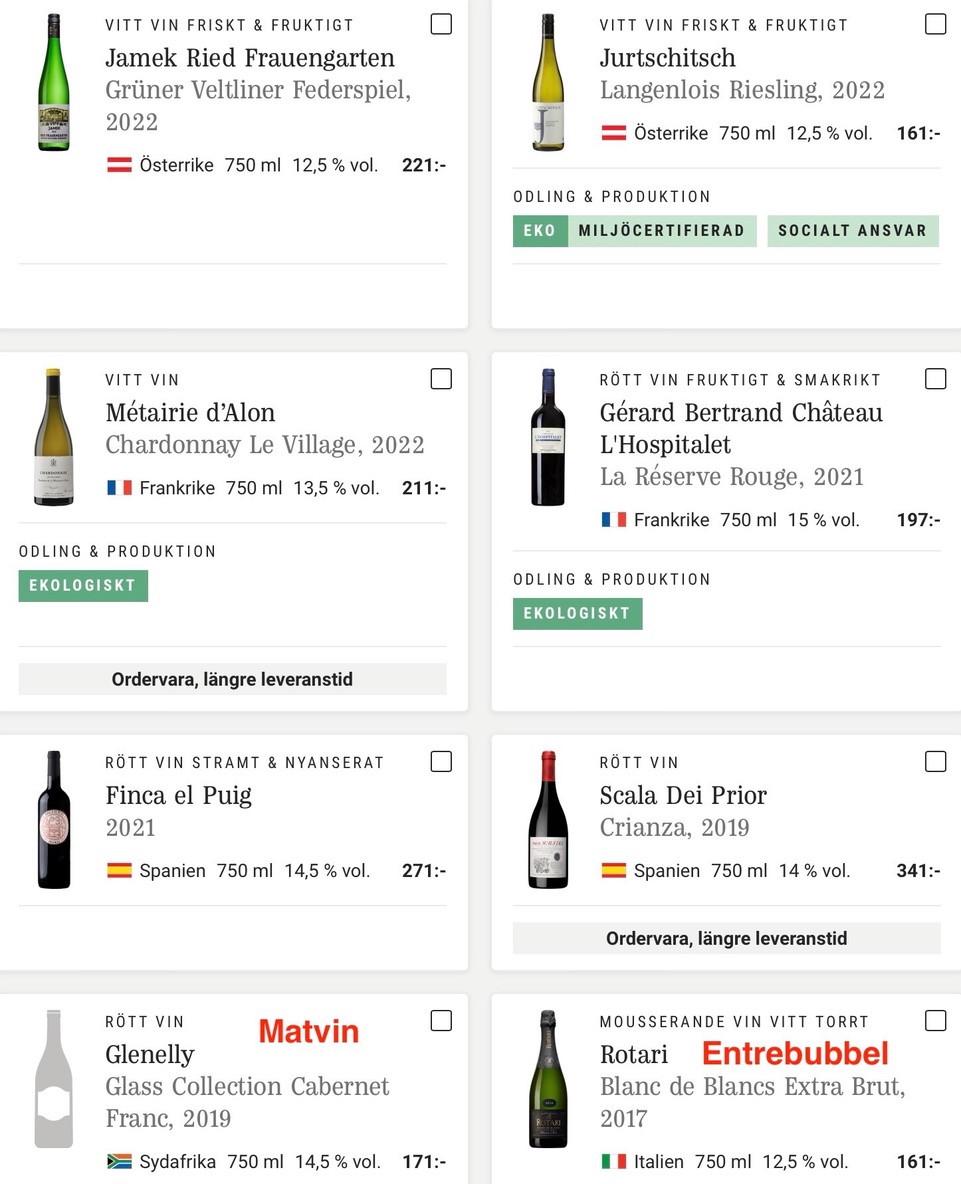Click the South African flag icon
Screen dimensions: 961x1184
(x=119, y=1161)
